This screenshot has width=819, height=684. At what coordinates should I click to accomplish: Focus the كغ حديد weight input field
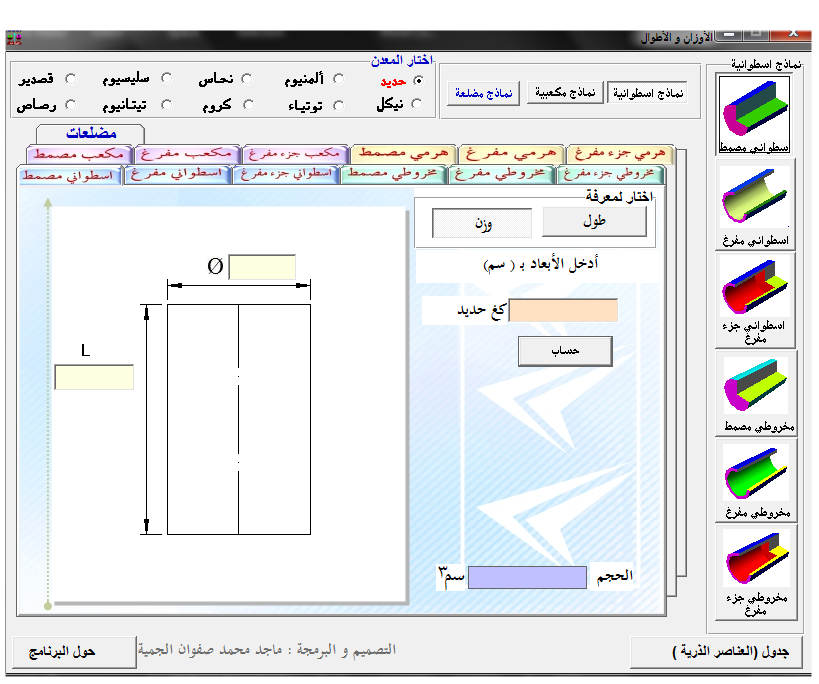click(563, 311)
